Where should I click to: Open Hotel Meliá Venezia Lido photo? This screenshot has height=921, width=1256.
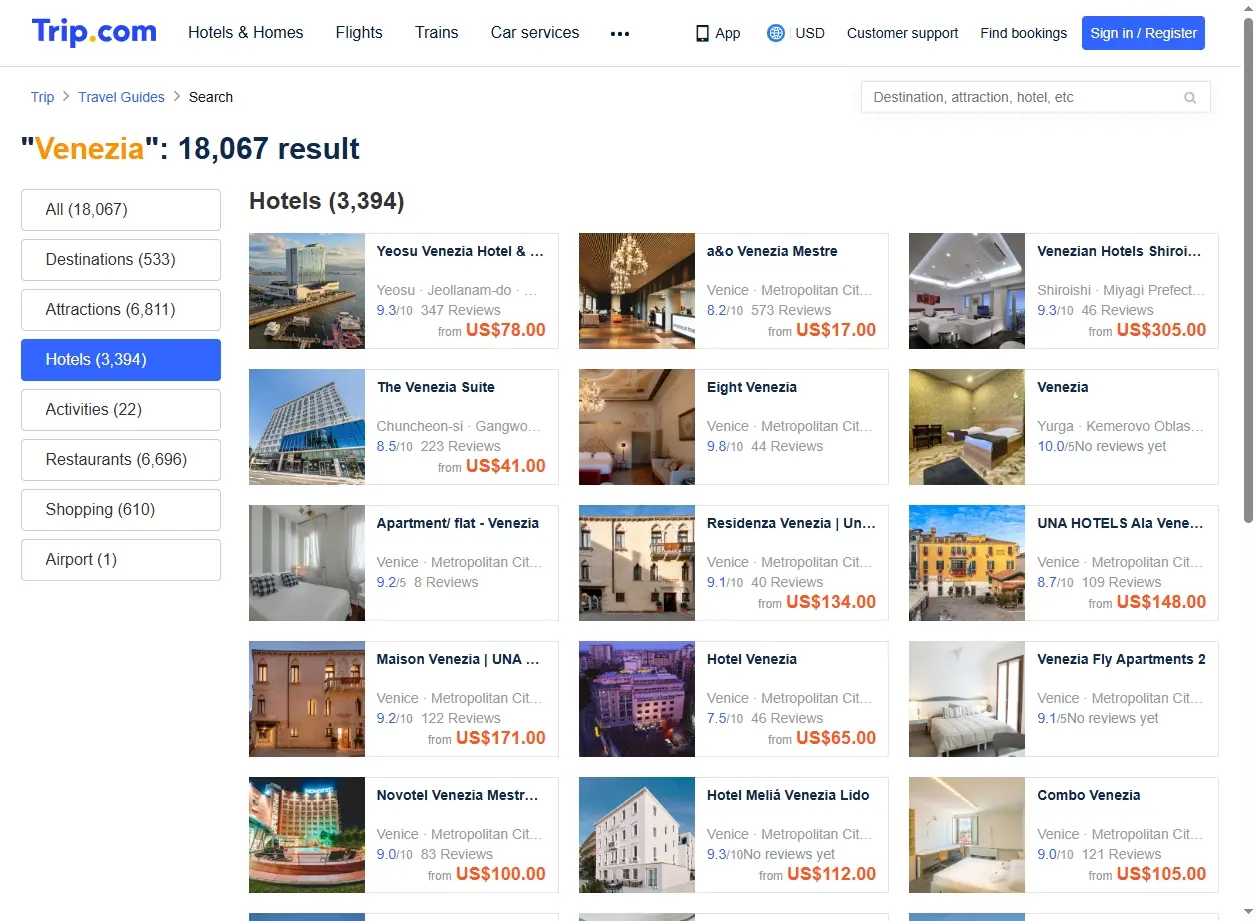(637, 835)
